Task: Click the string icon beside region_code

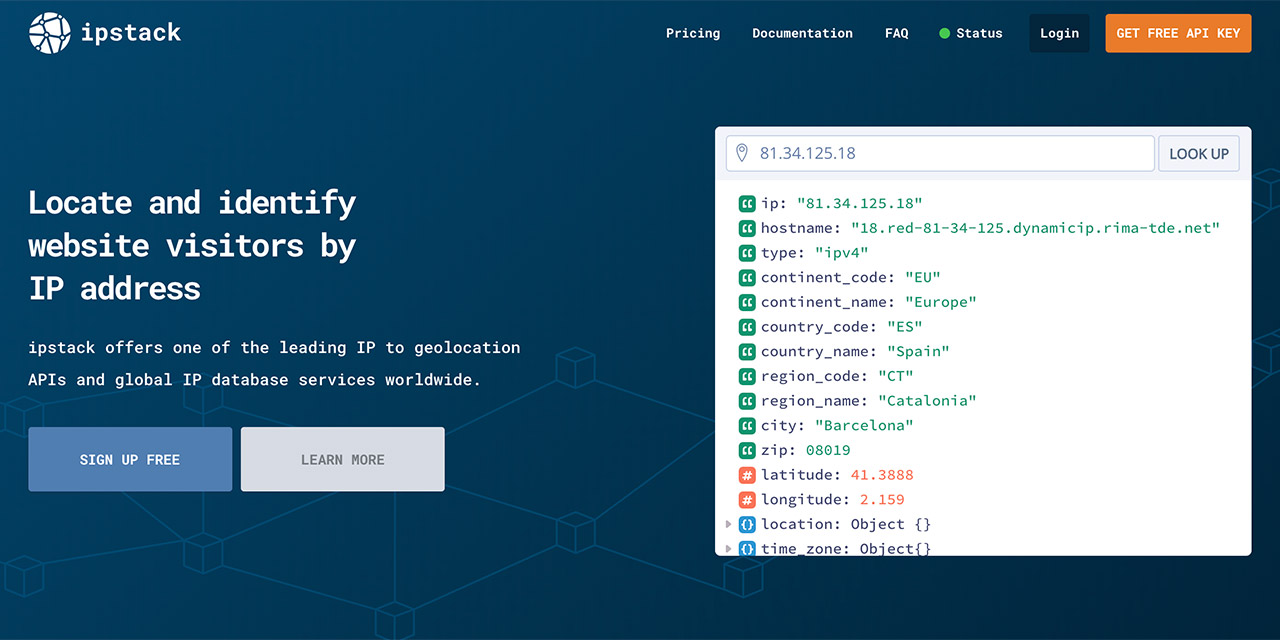Action: pos(747,376)
